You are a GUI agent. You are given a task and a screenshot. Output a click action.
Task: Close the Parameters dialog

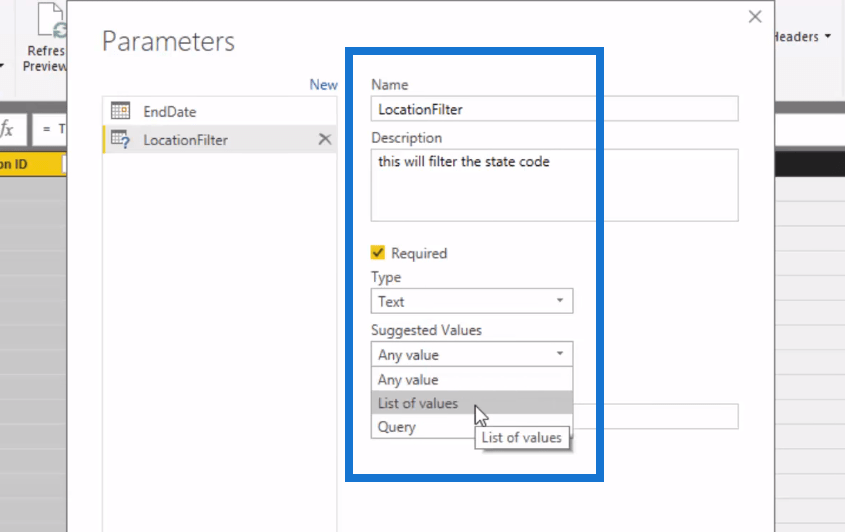pos(754,17)
